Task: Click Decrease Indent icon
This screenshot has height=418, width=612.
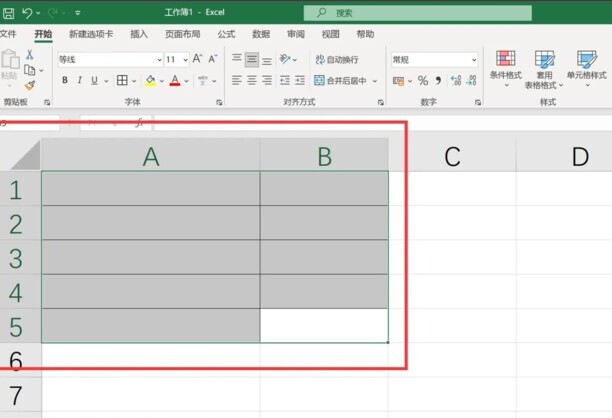Action: [x=285, y=80]
